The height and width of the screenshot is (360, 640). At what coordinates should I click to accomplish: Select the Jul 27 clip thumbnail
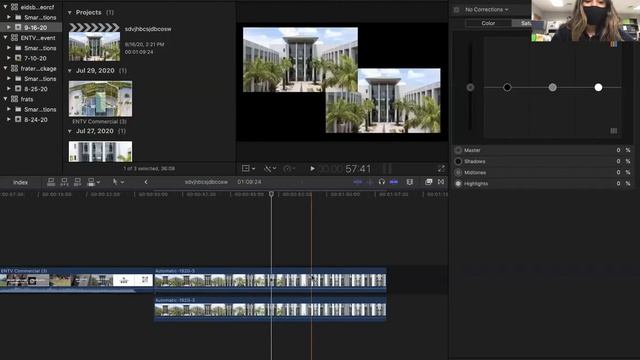(x=100, y=151)
